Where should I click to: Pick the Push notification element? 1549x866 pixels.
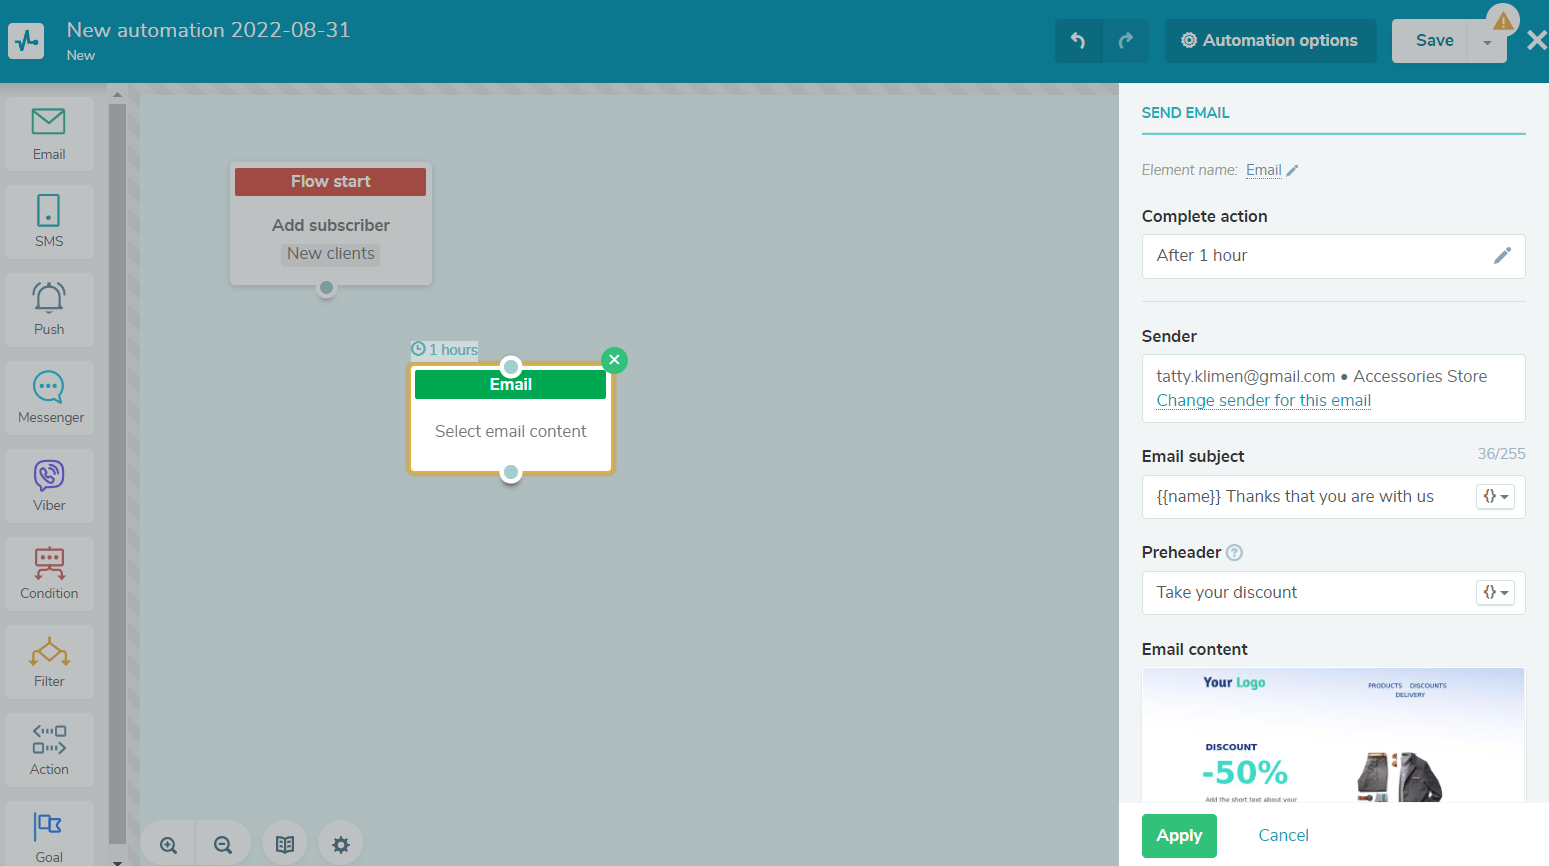point(49,309)
